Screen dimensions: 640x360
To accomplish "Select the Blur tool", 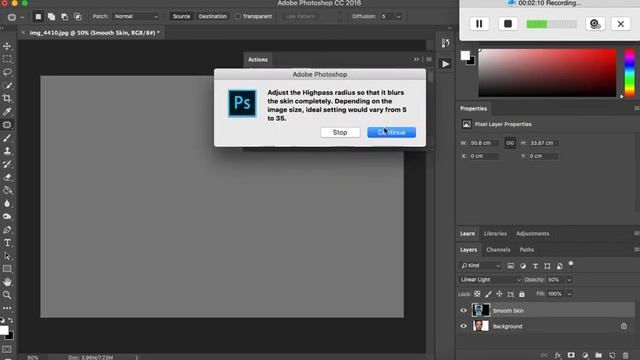I will 7,203.
